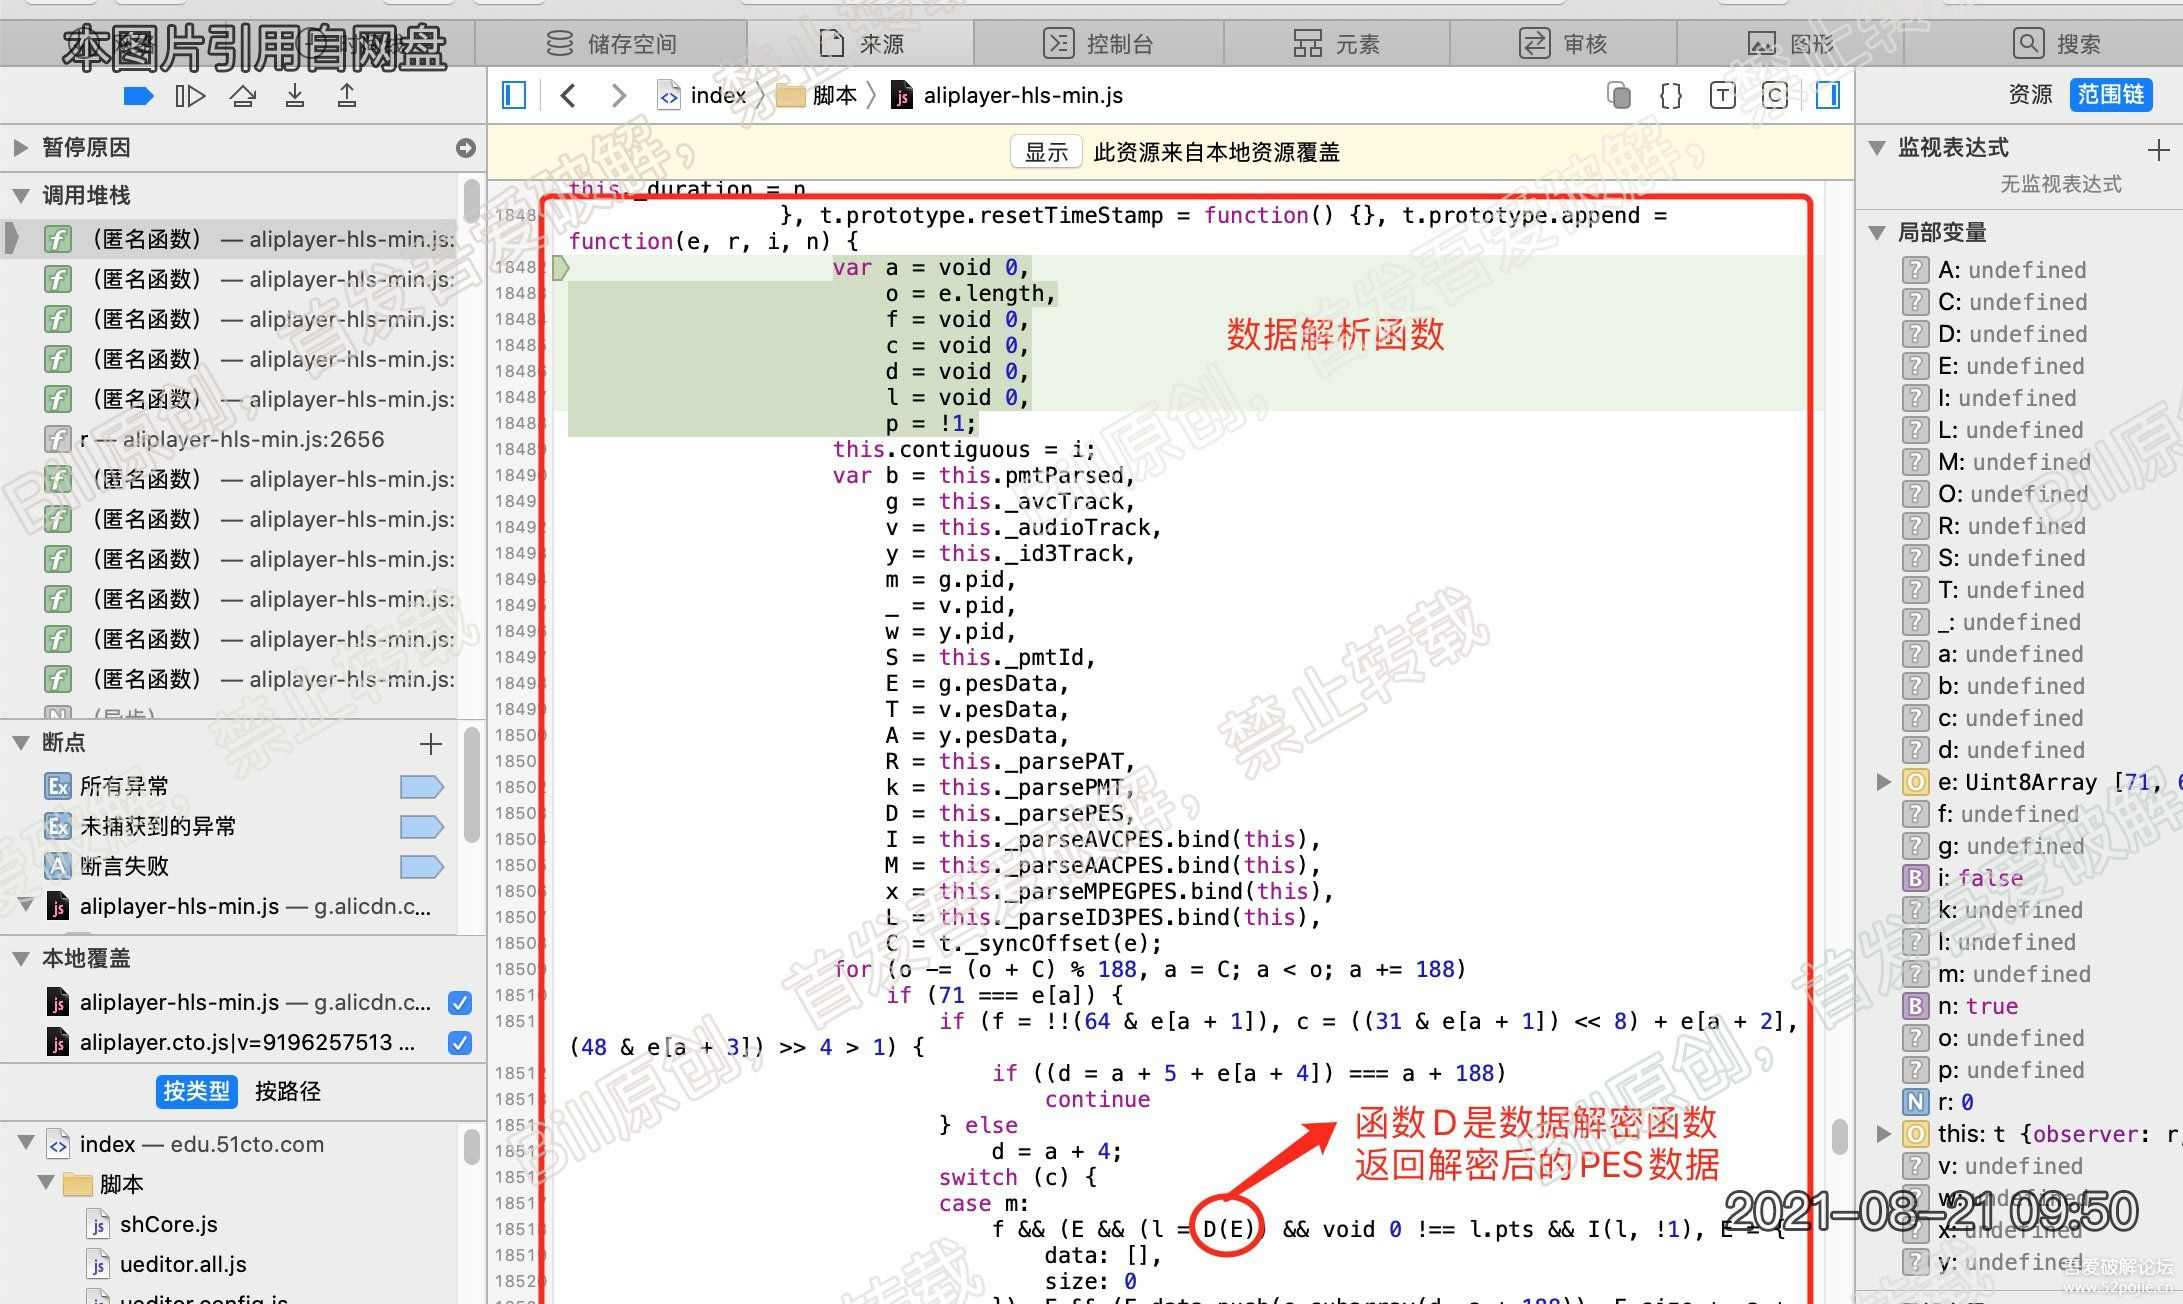Viewport: 2183px width, 1304px height.
Task: Open the 储存空间 tab
Action: point(611,44)
